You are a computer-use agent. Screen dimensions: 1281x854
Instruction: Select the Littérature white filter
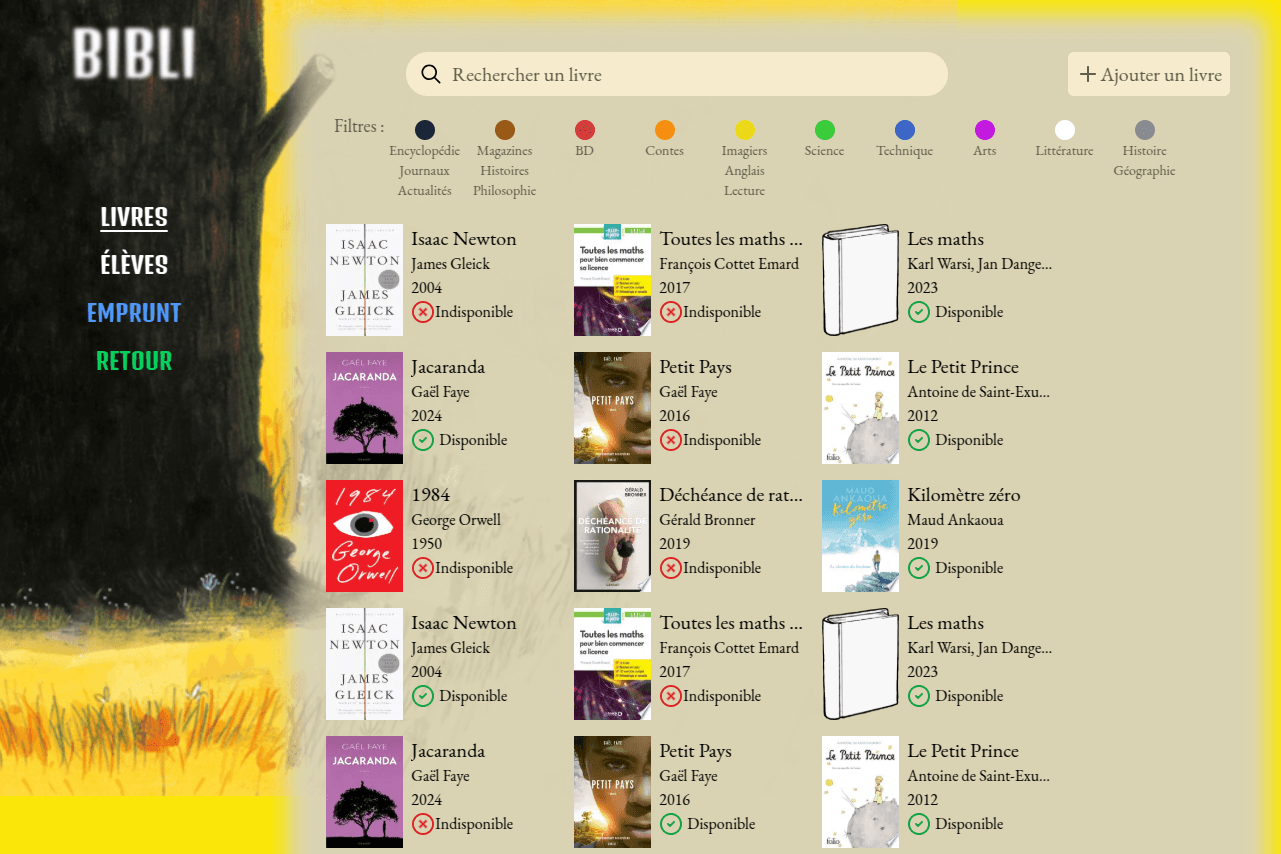[1065, 130]
